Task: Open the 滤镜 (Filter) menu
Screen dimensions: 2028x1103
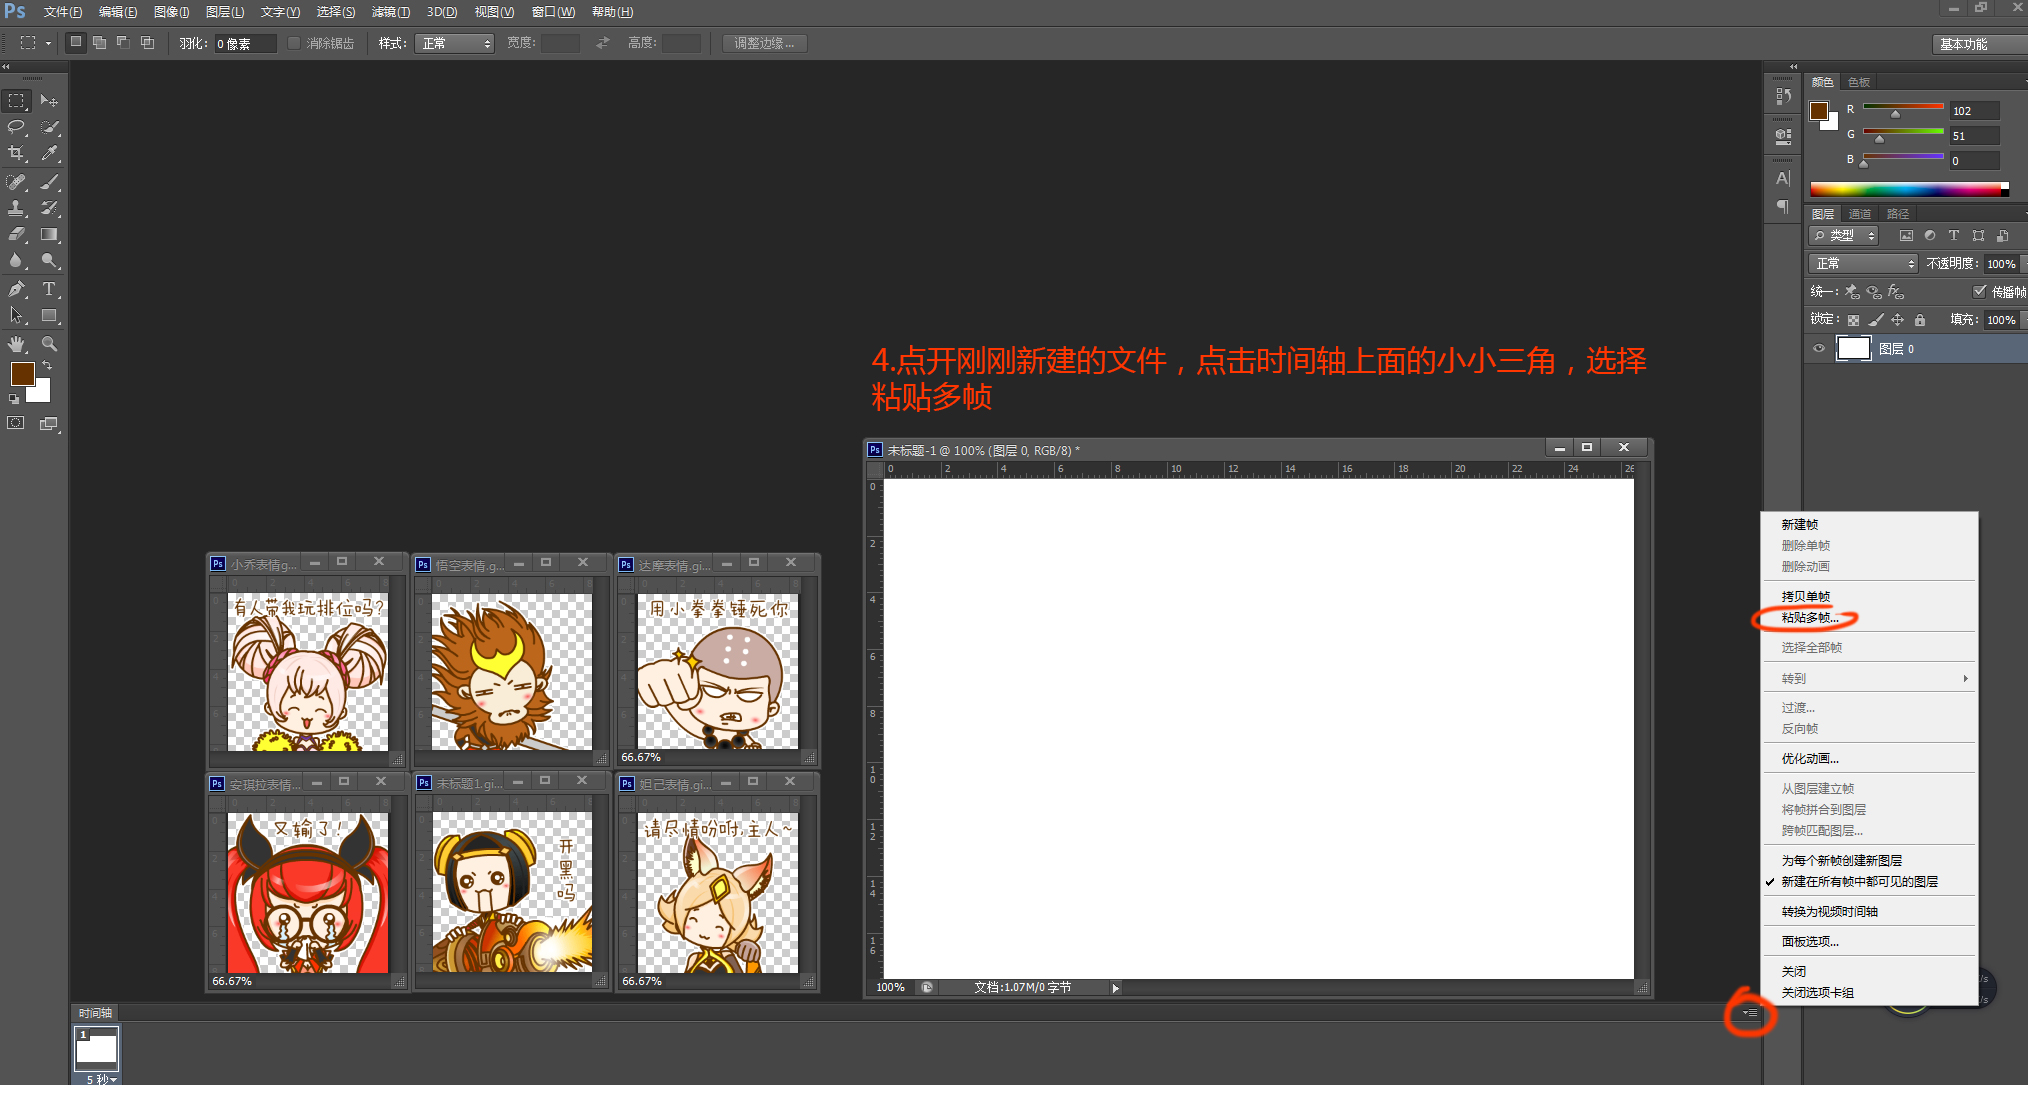Action: point(390,12)
